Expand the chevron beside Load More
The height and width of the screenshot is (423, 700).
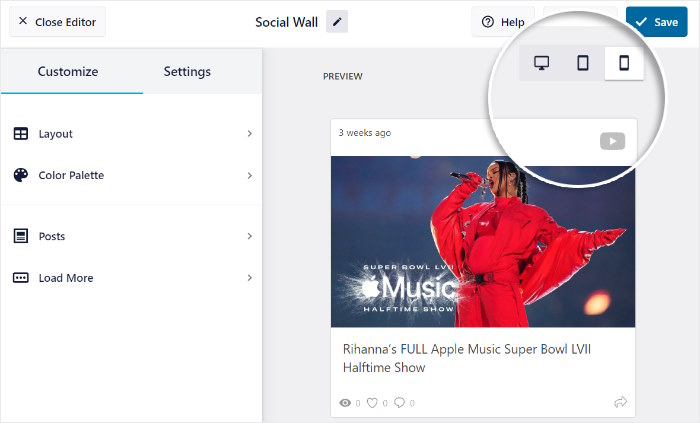click(250, 278)
